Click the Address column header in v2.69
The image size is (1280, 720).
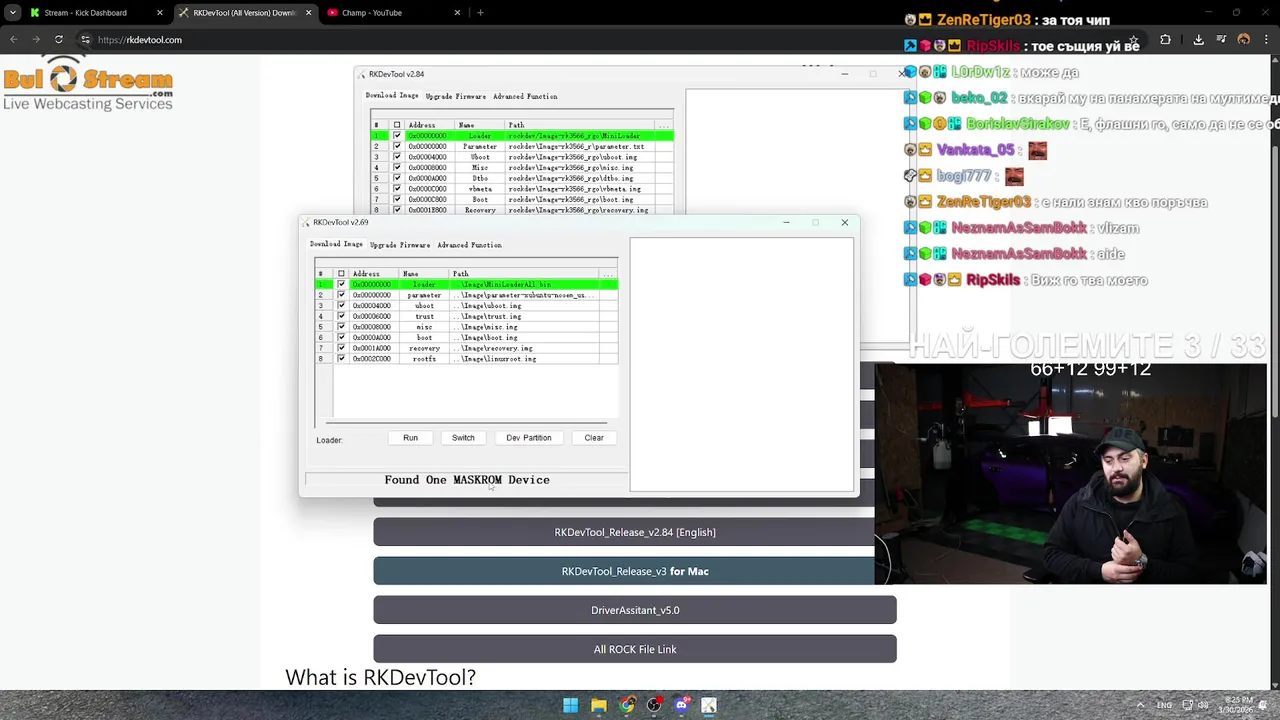point(374,274)
